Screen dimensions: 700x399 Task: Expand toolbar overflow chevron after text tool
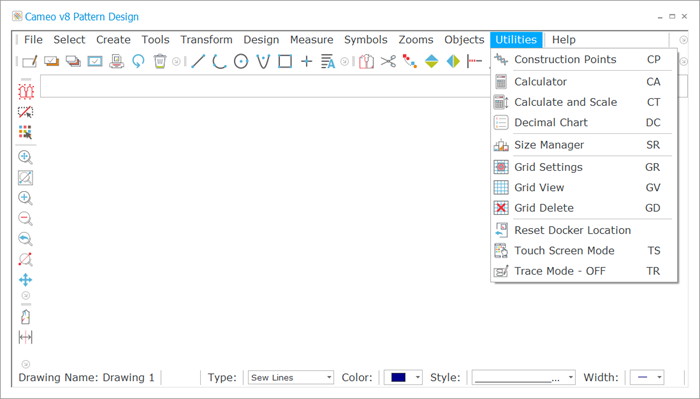(x=345, y=62)
